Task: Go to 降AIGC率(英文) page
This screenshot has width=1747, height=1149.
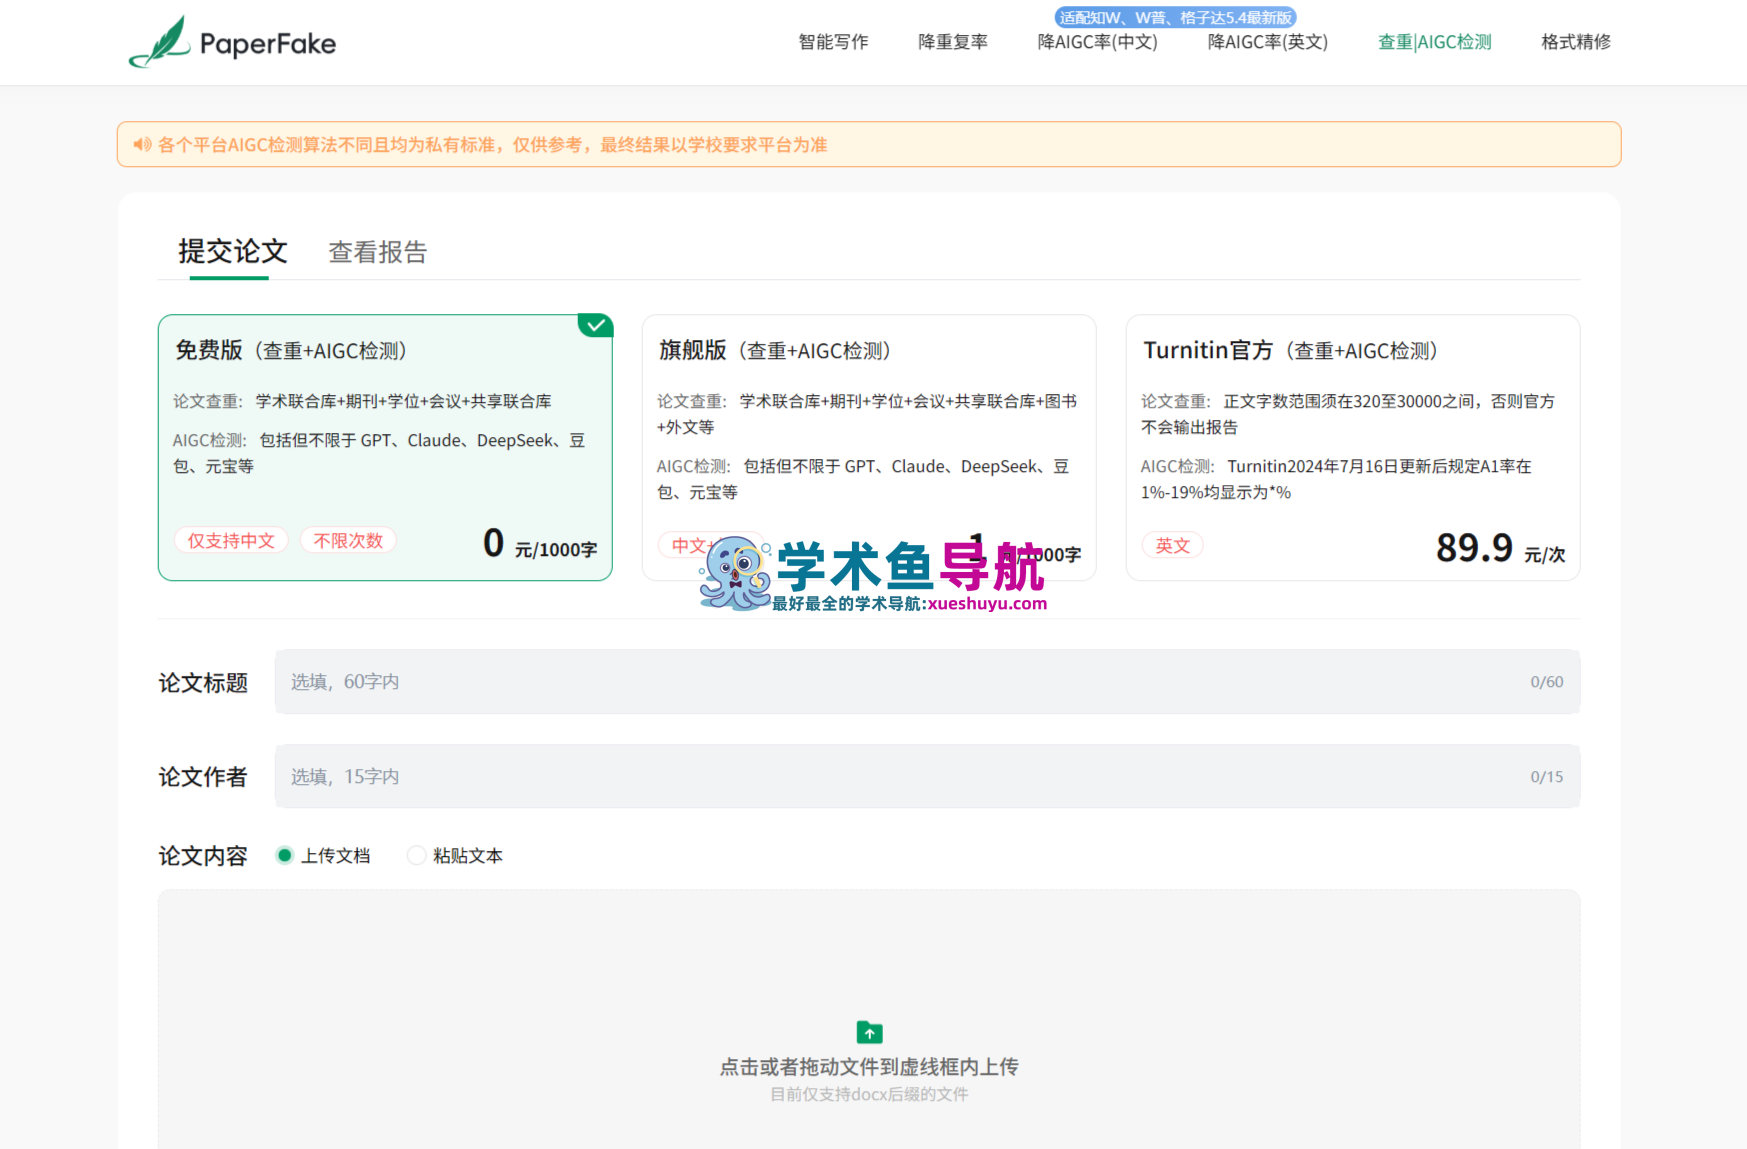Action: point(1268,42)
